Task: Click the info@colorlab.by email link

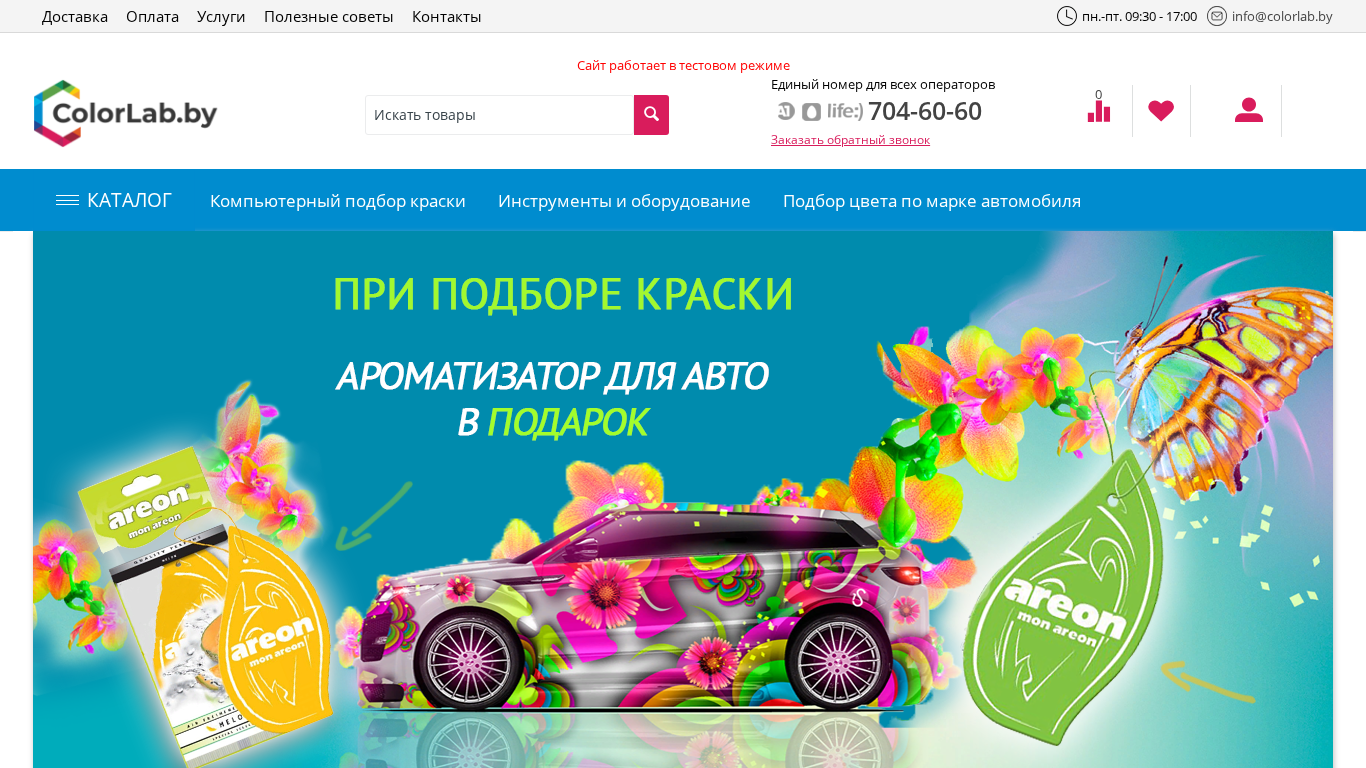Action: 1282,16
